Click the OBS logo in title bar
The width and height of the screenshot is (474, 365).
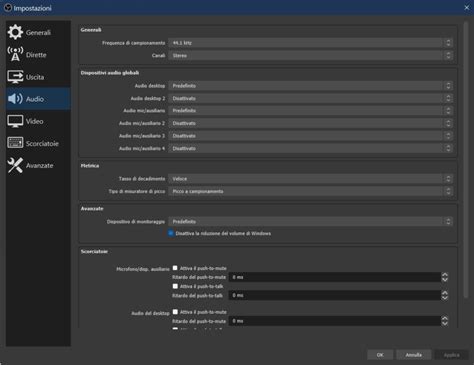[8, 7]
